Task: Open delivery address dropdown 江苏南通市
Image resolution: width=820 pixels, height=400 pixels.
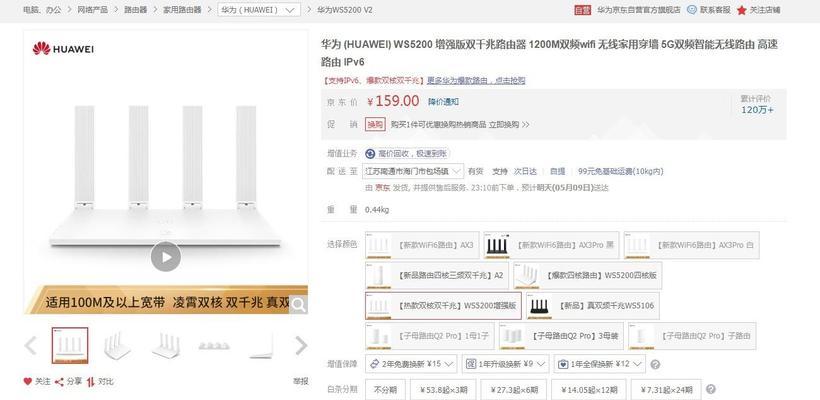Action: click(x=413, y=171)
